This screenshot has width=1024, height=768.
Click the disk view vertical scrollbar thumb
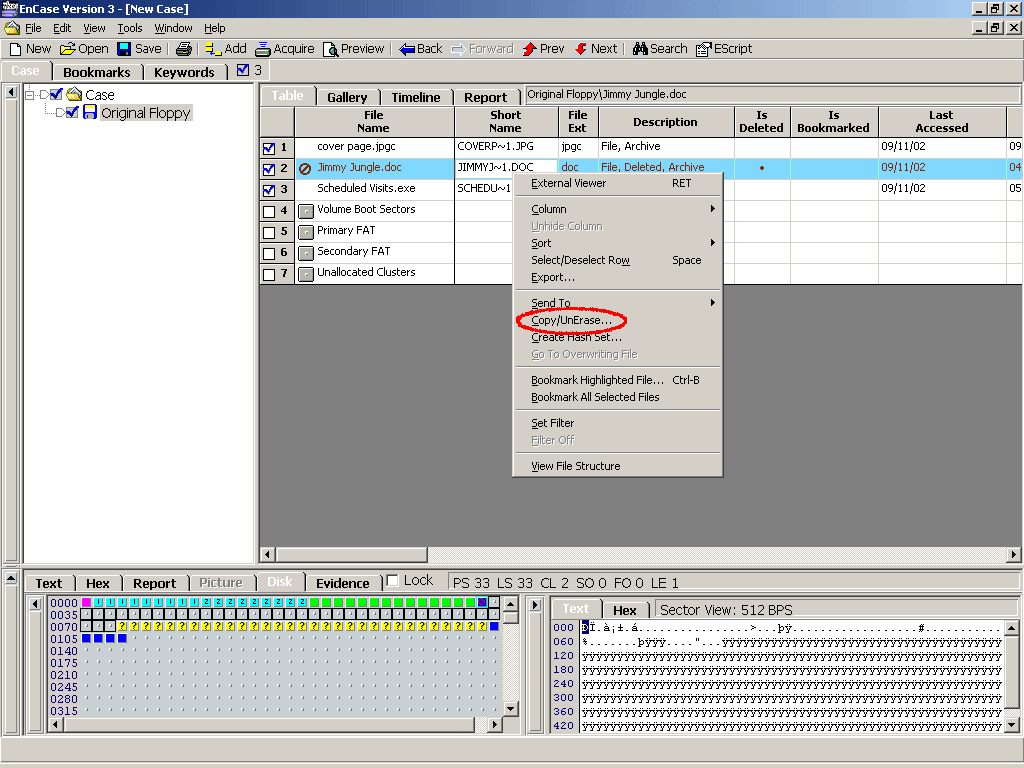(x=511, y=618)
